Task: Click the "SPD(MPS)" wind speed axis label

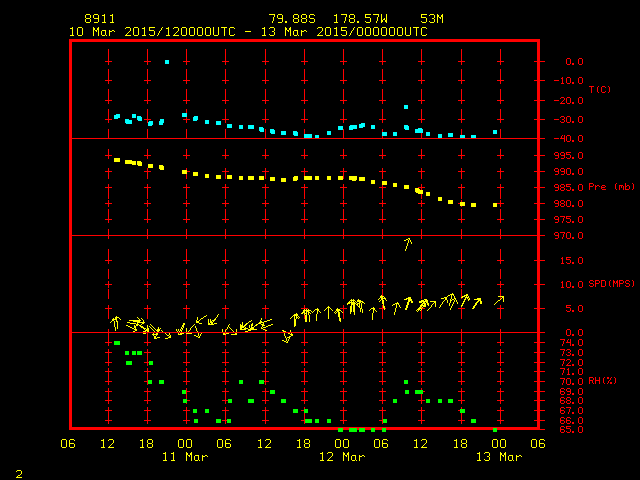Action: [x=611, y=283]
